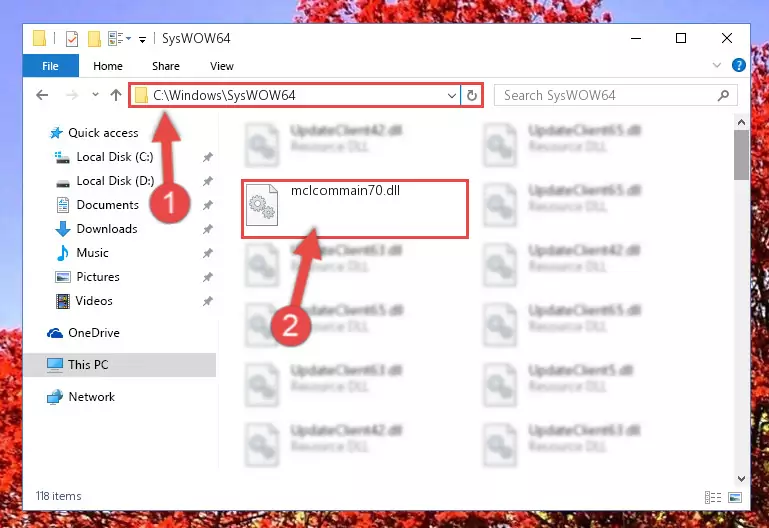Go up one folder level
This screenshot has width=769, height=528.
(116, 95)
